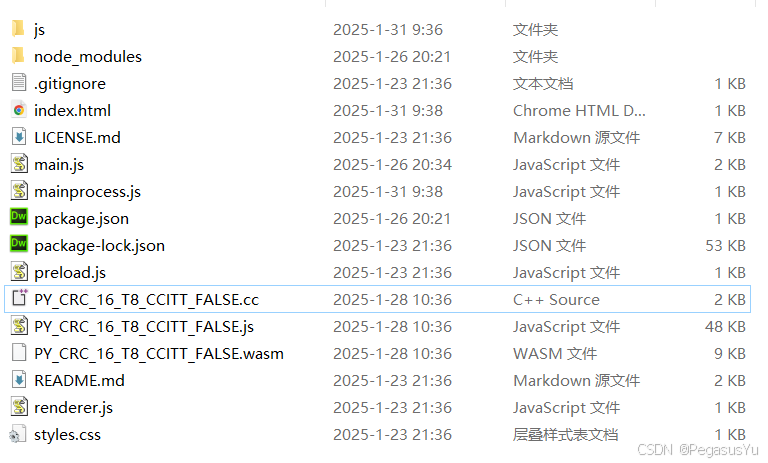Click the stylesheet icon for styles.css
The height and width of the screenshot is (463, 768).
(x=17, y=434)
